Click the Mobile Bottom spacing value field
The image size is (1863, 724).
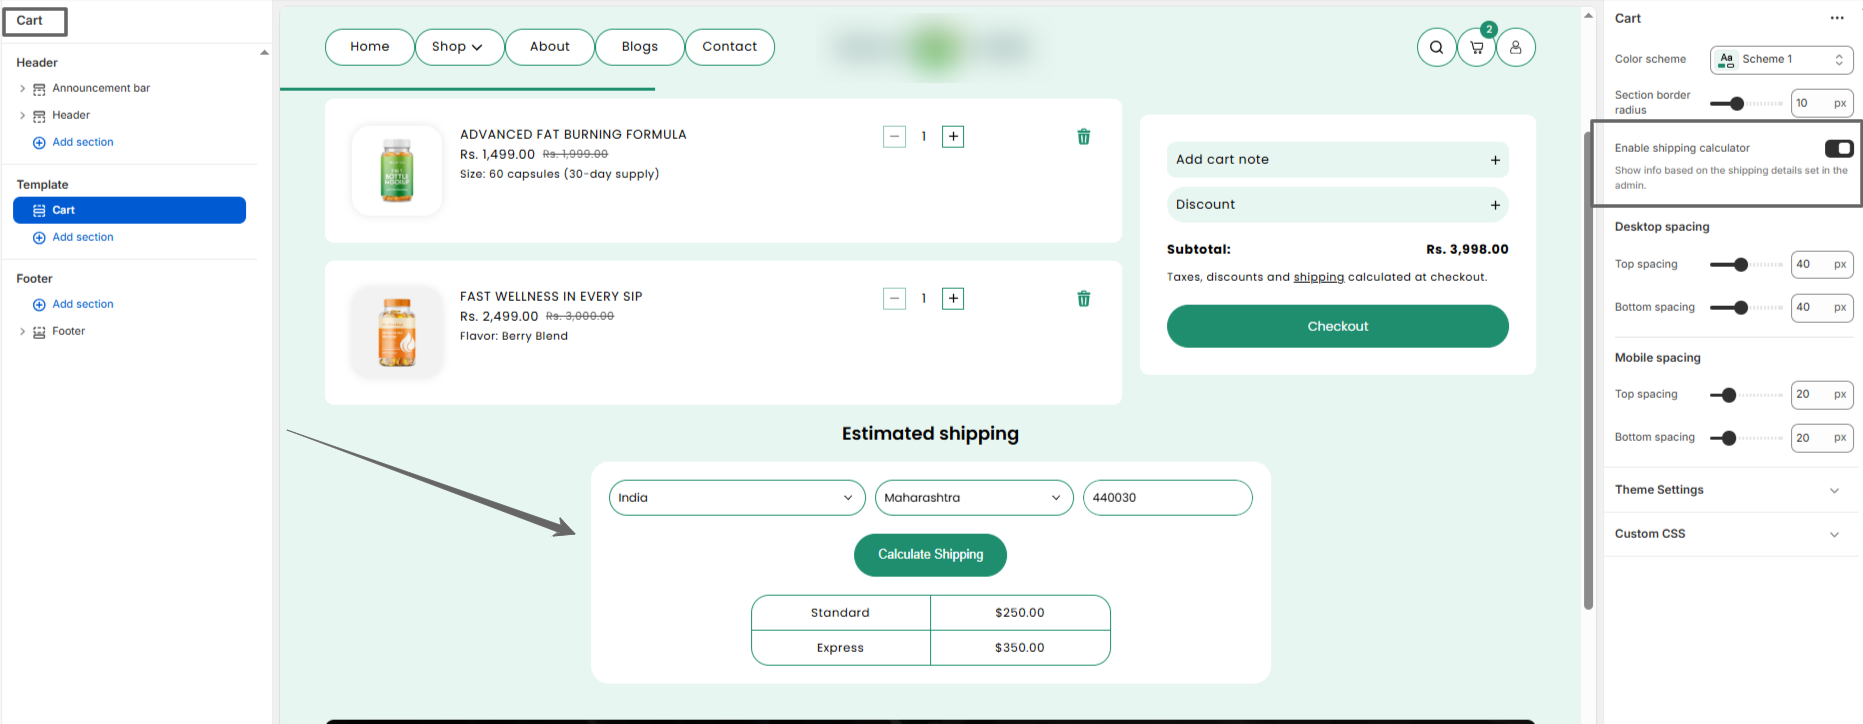(1822, 438)
